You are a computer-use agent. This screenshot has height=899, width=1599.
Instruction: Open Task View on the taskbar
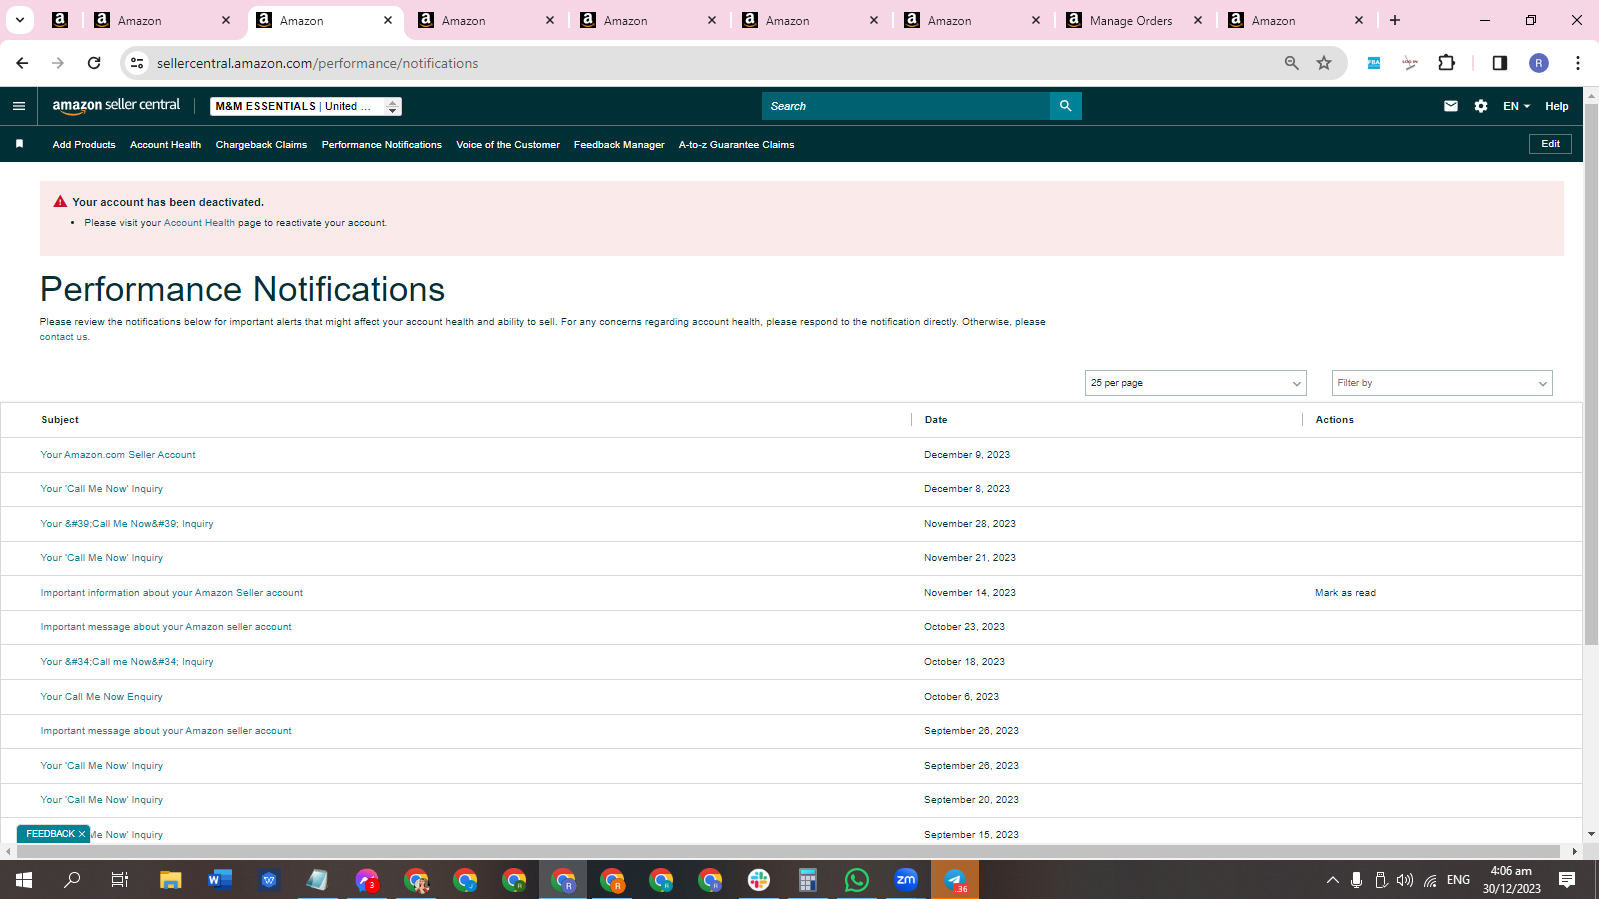click(120, 880)
